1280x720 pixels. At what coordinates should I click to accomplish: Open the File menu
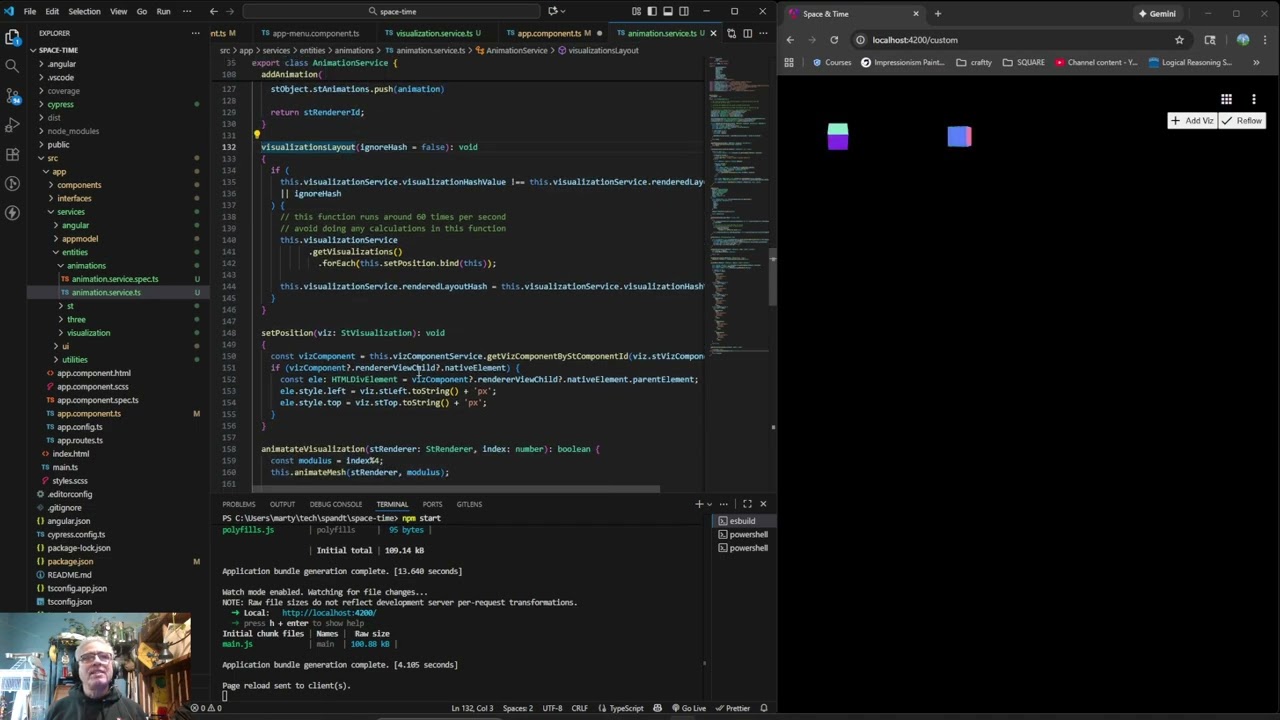click(30, 11)
